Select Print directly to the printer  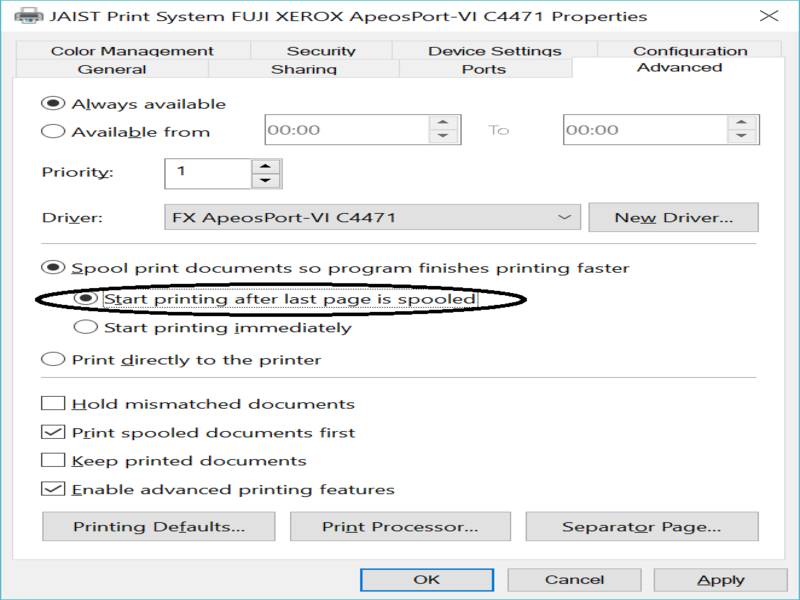tap(50, 359)
